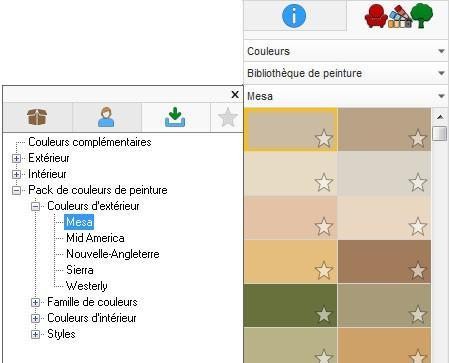Open the Bibliothèque de peinture dropdown
The width and height of the screenshot is (449, 363).
(x=346, y=73)
